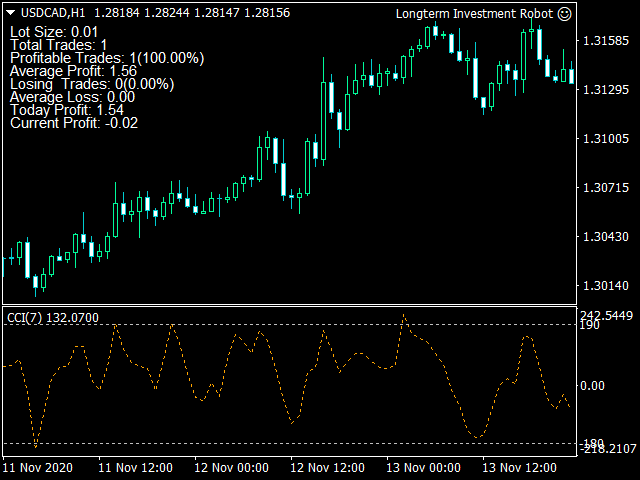This screenshot has width=640, height=480.
Task: Click 'Profitable Trades: 1(100.00%)' text
Action: point(107,58)
